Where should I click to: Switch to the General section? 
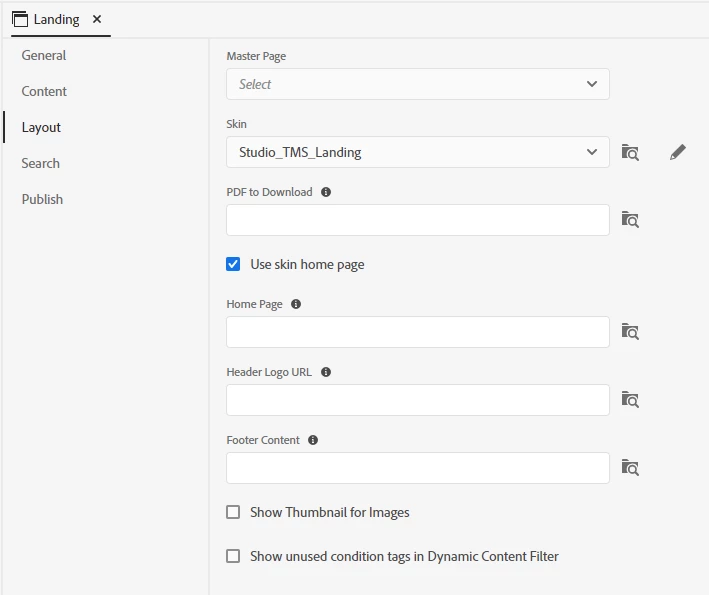(x=44, y=55)
